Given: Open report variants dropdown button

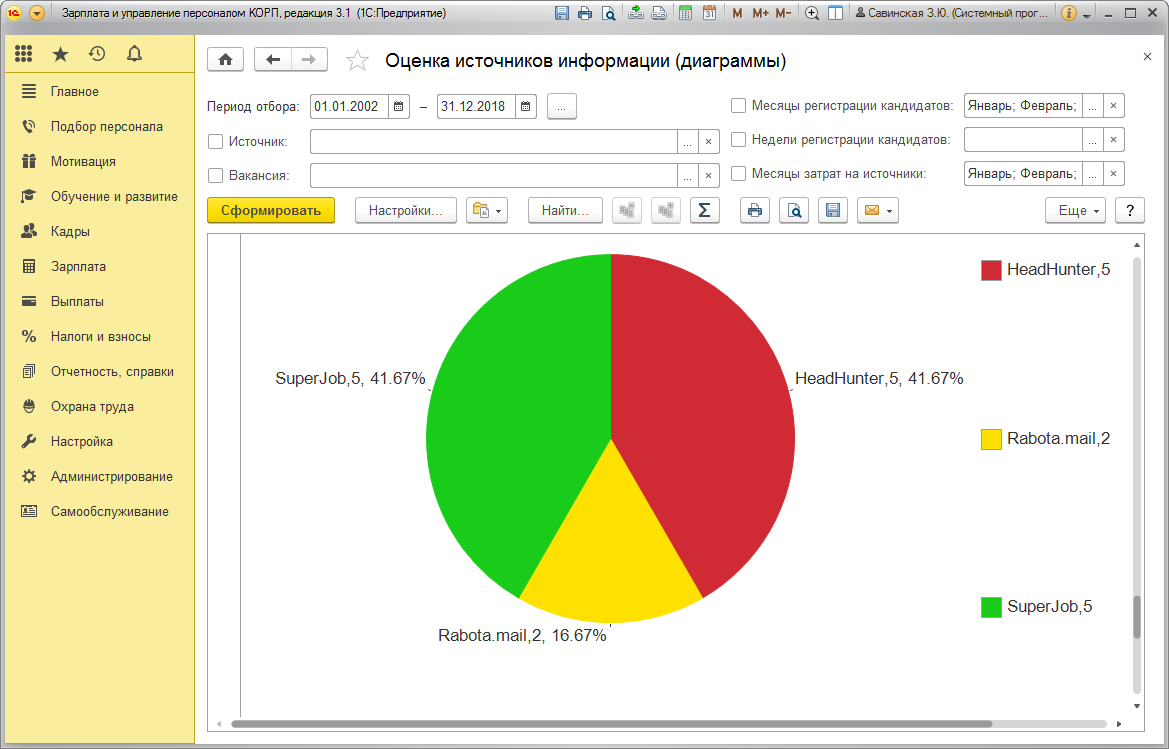Looking at the screenshot, I should coord(487,210).
